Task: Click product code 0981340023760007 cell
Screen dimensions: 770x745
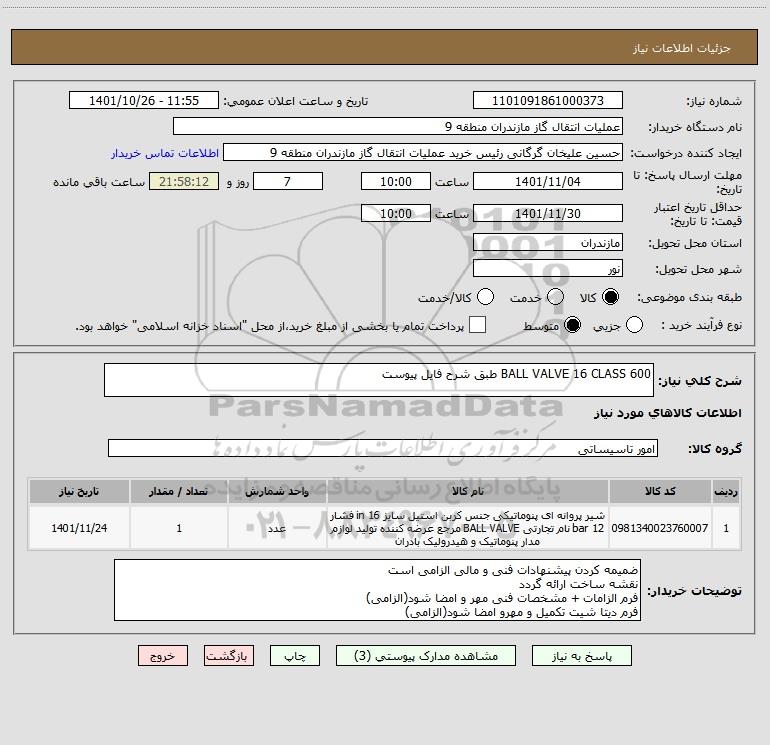Action: (660, 528)
